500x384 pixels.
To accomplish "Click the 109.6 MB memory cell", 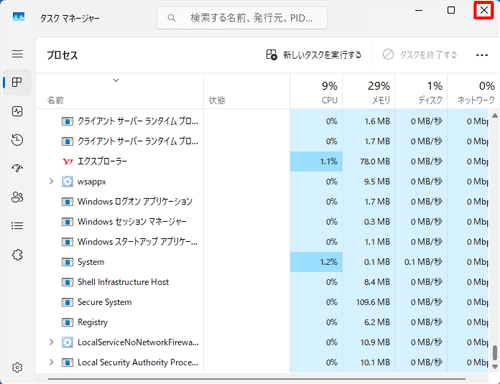I will [x=369, y=302].
